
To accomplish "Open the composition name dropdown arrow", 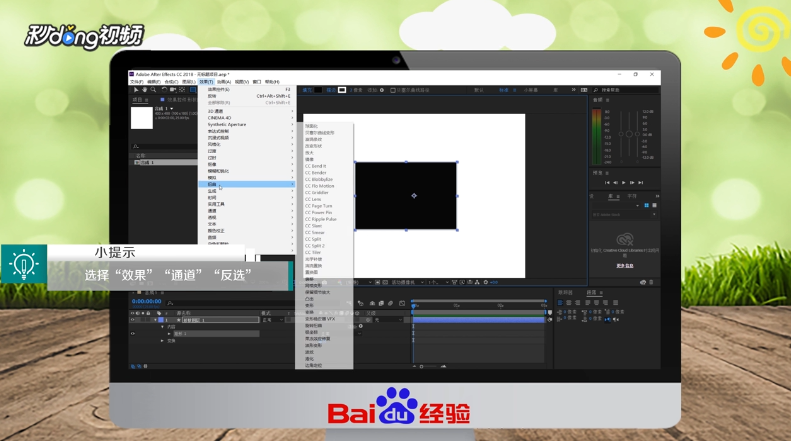I will 172,108.
